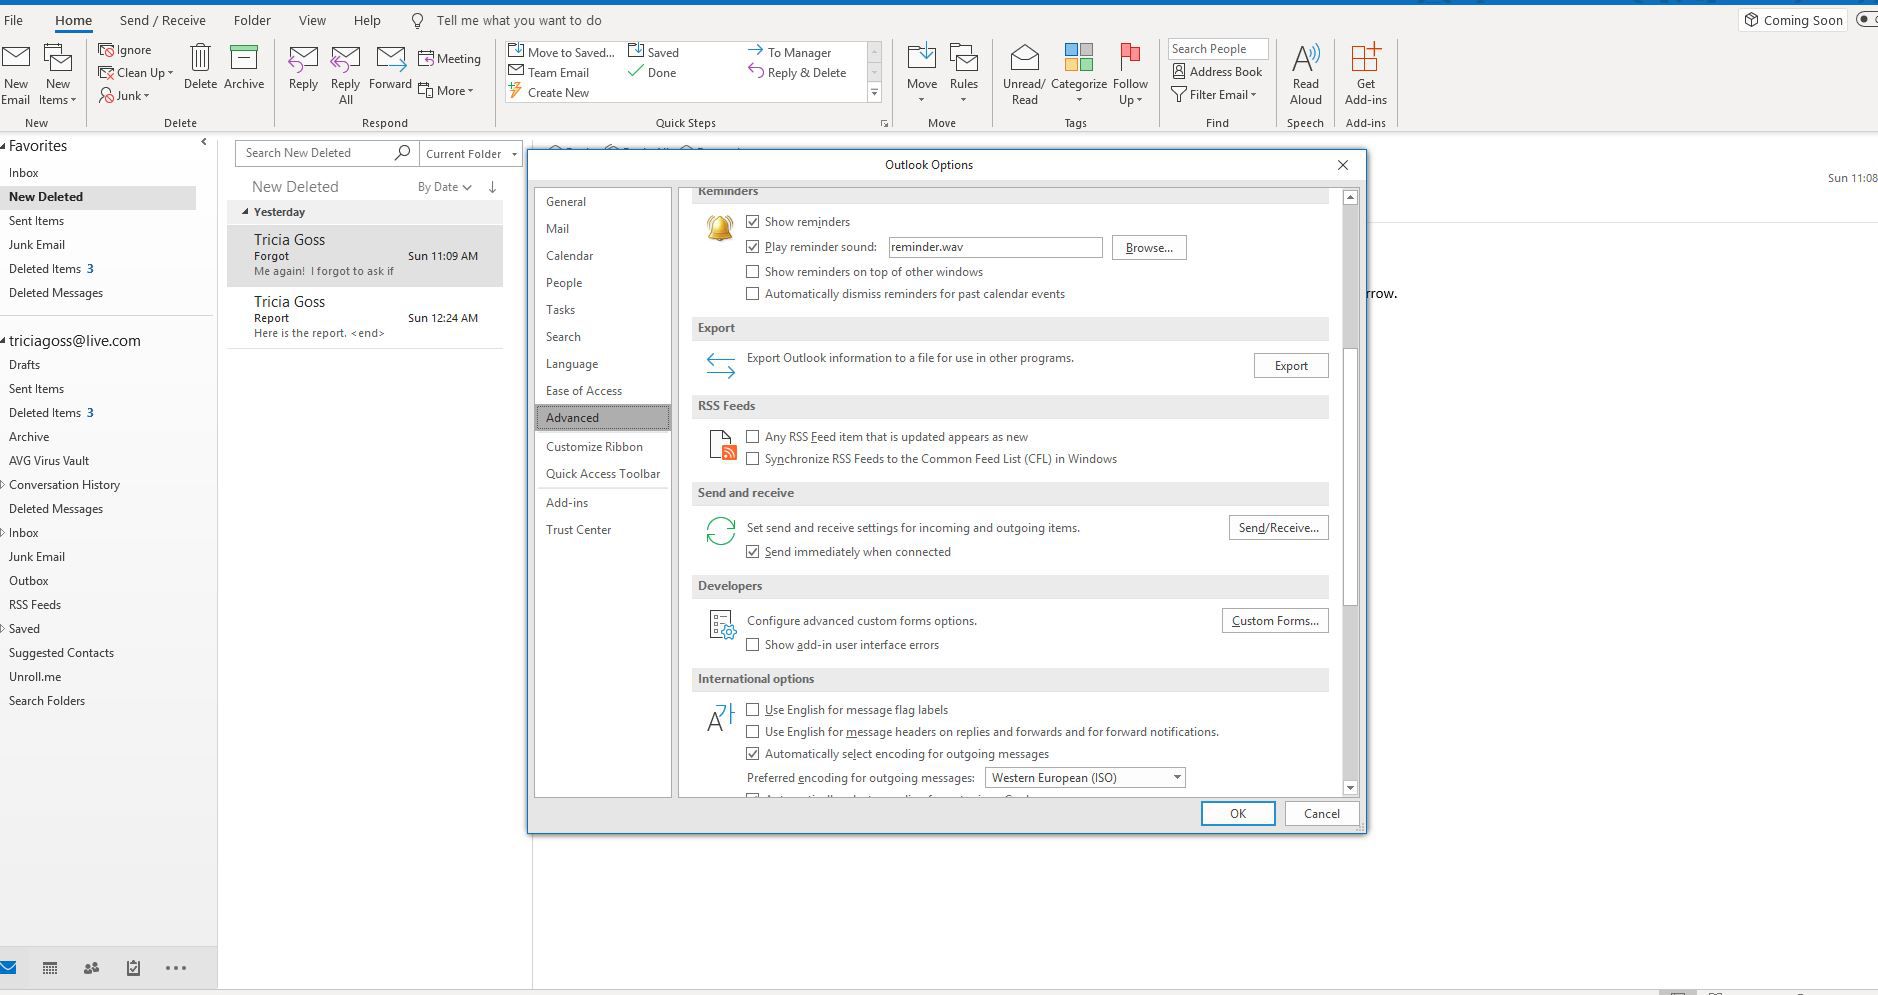This screenshot has width=1878, height=995.
Task: Switch to the Folder ribbon tab
Action: 252,20
